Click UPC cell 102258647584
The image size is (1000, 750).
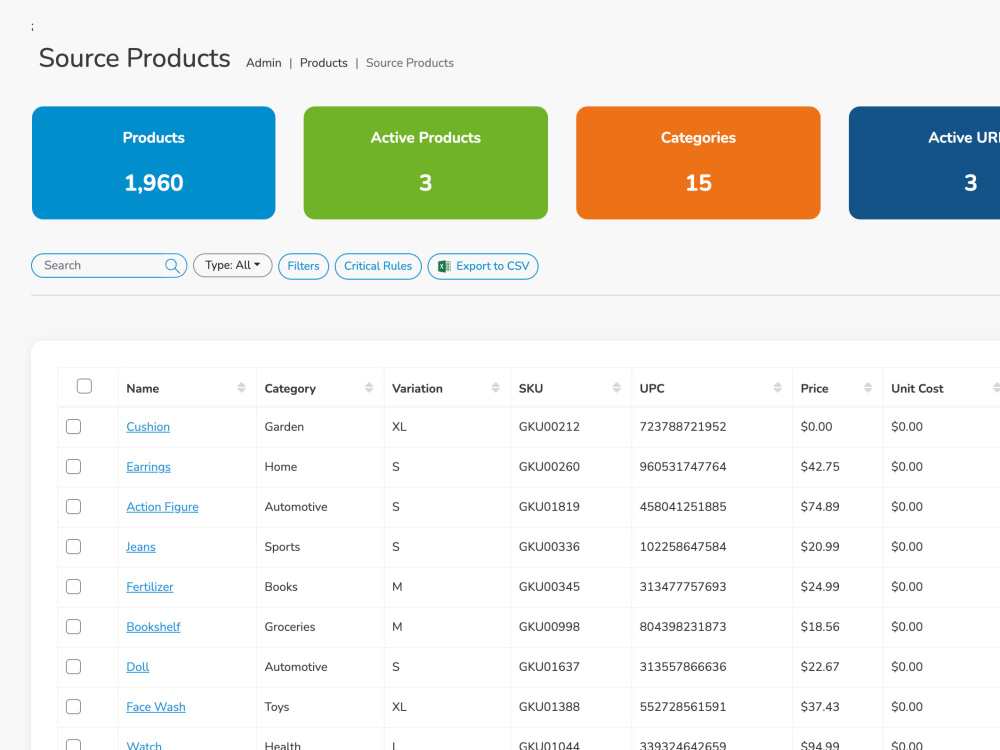pos(683,547)
